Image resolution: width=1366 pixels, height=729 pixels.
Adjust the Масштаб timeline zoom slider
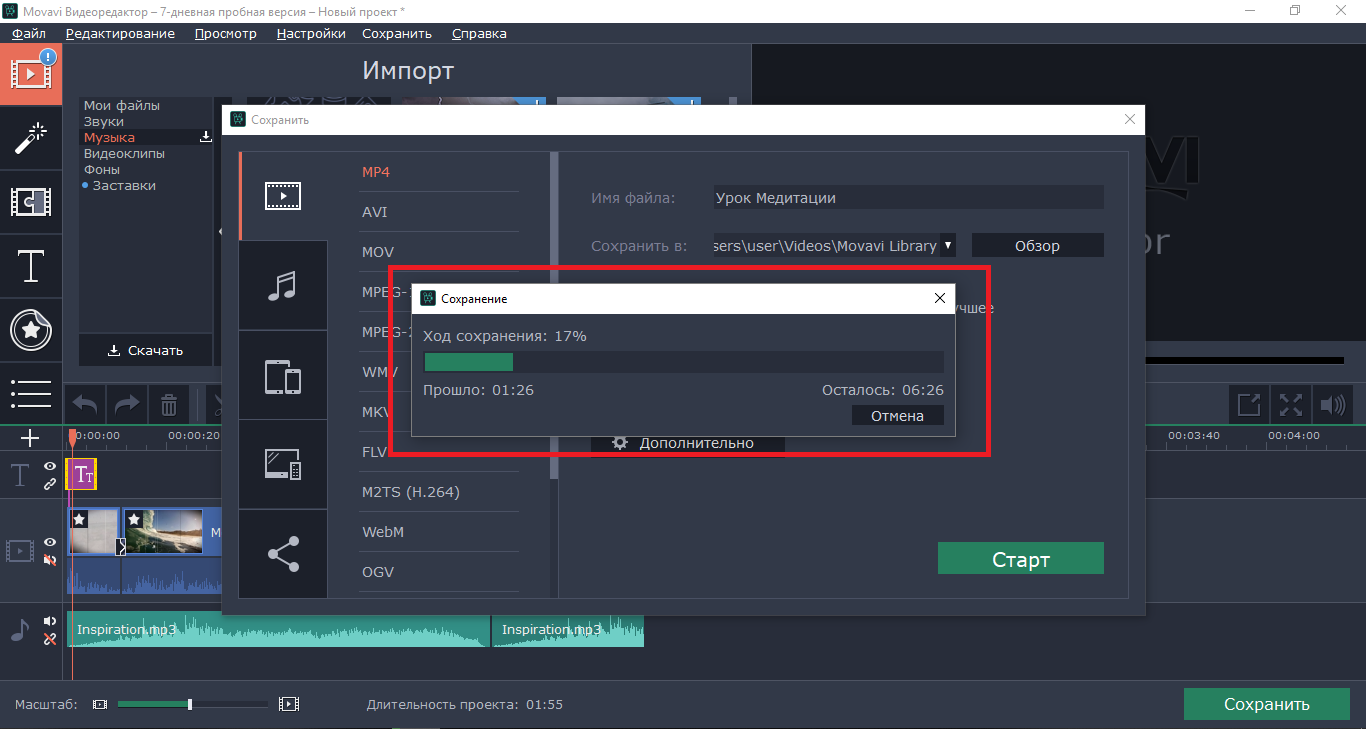pos(190,704)
